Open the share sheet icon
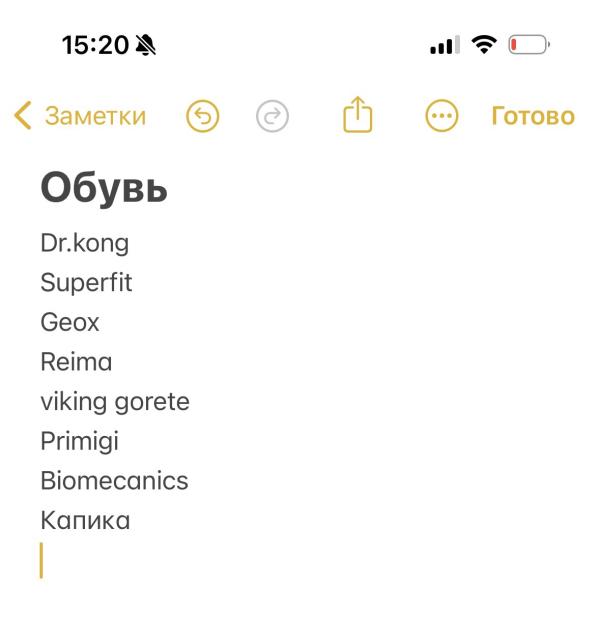The height and width of the screenshot is (621, 600). (357, 114)
